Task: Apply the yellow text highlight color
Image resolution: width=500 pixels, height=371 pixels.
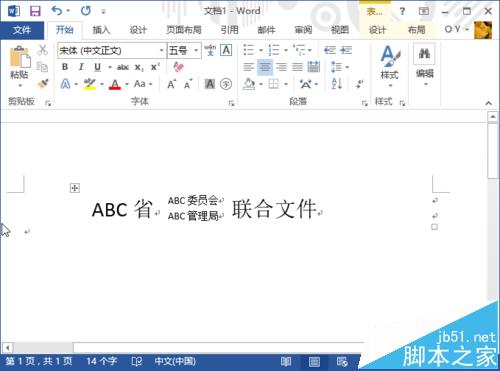Action: (x=89, y=84)
